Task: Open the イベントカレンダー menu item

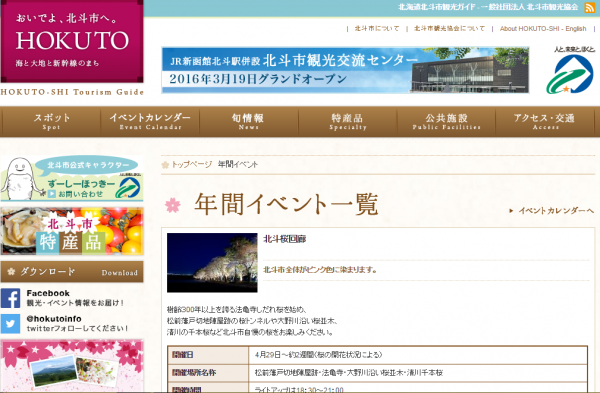Action: 150,122
